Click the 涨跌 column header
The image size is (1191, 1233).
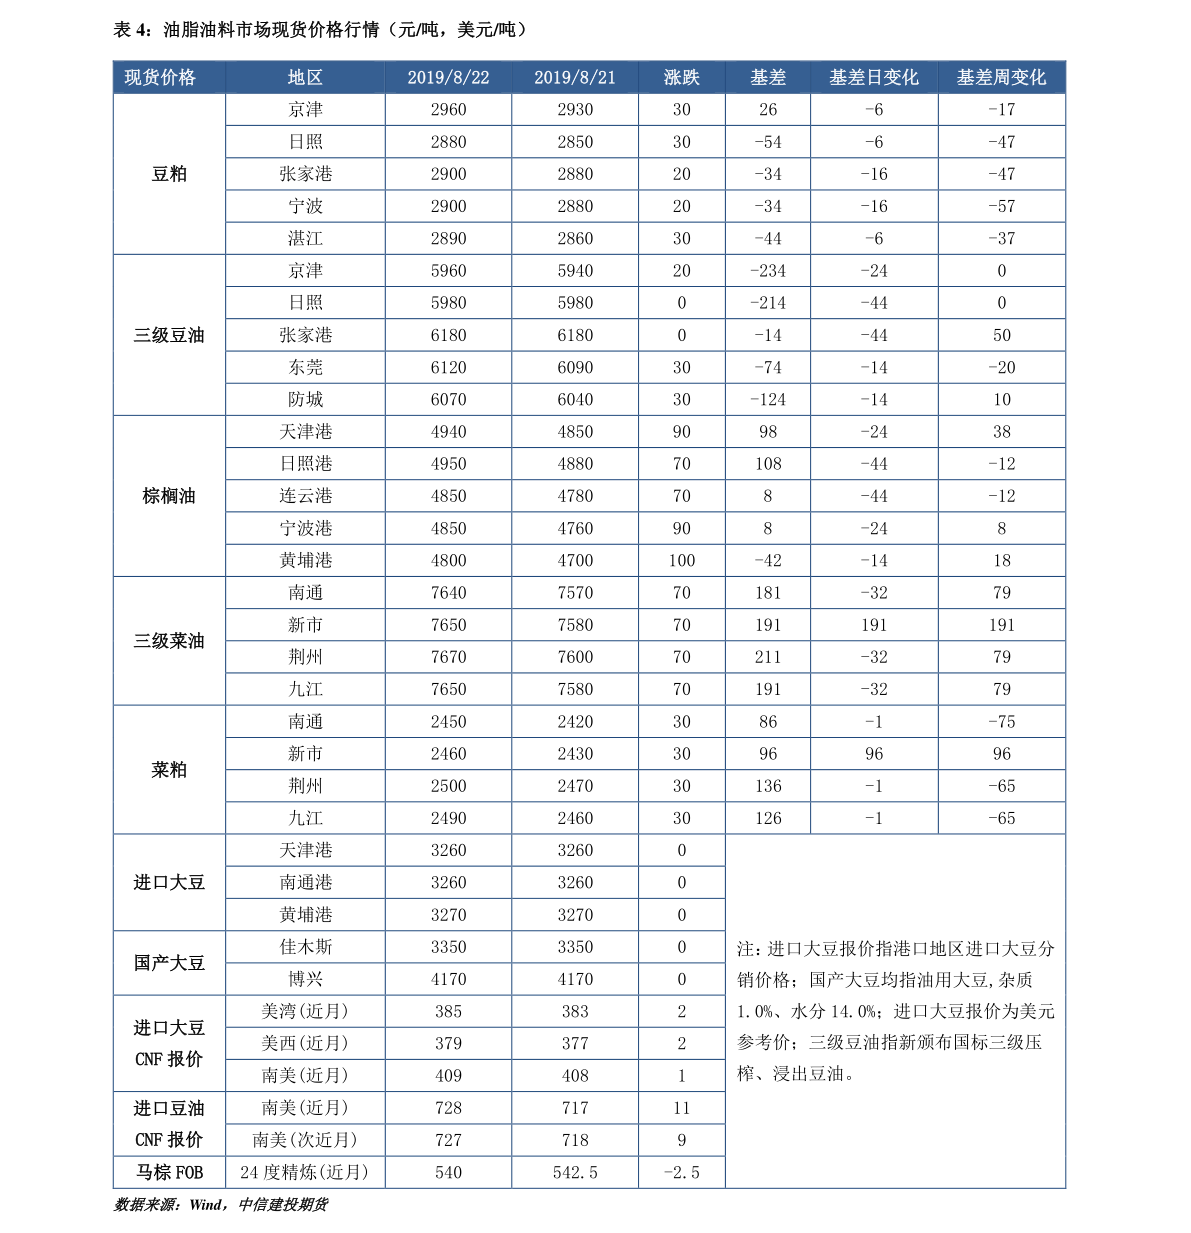point(681,77)
